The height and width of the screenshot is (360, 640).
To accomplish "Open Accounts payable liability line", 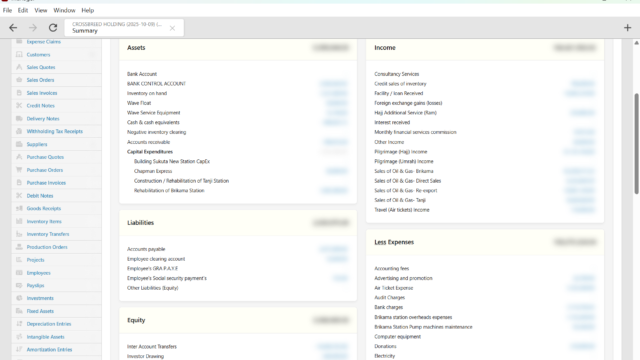I will [x=146, y=249].
